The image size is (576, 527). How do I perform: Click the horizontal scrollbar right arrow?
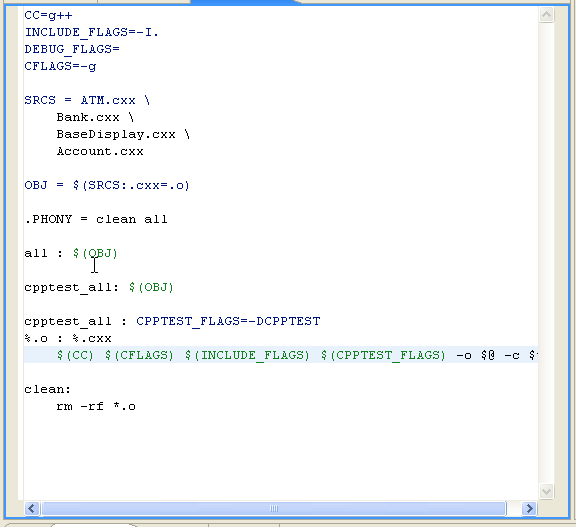pyautogui.click(x=529, y=509)
